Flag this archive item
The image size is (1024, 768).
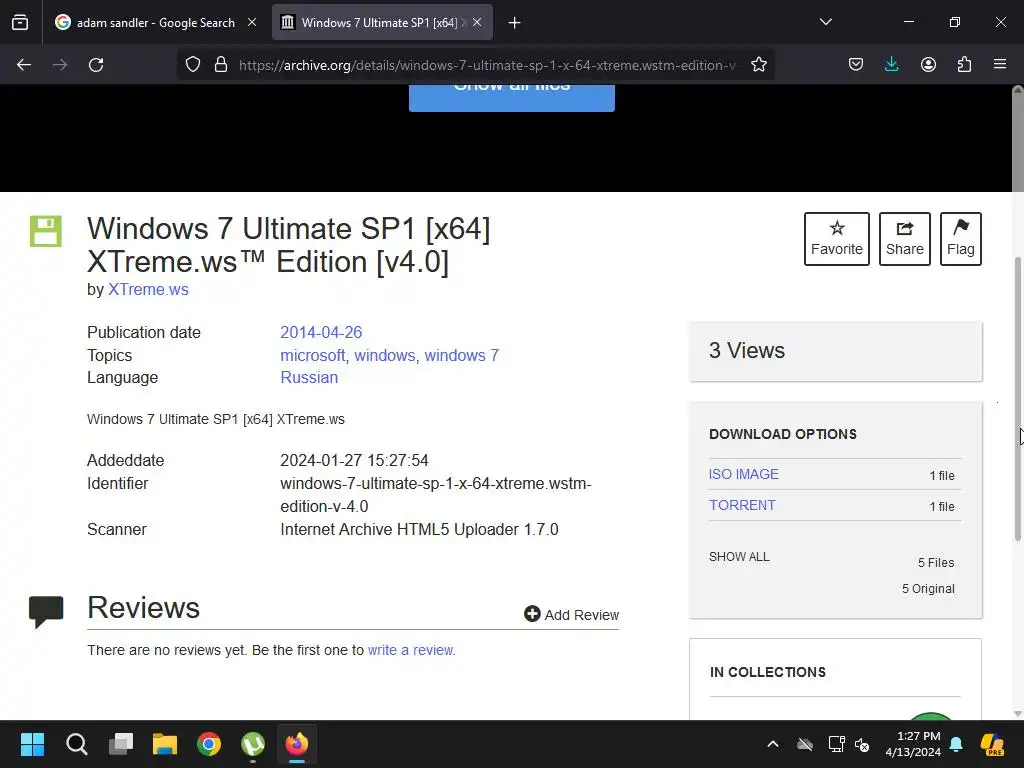[x=961, y=239]
